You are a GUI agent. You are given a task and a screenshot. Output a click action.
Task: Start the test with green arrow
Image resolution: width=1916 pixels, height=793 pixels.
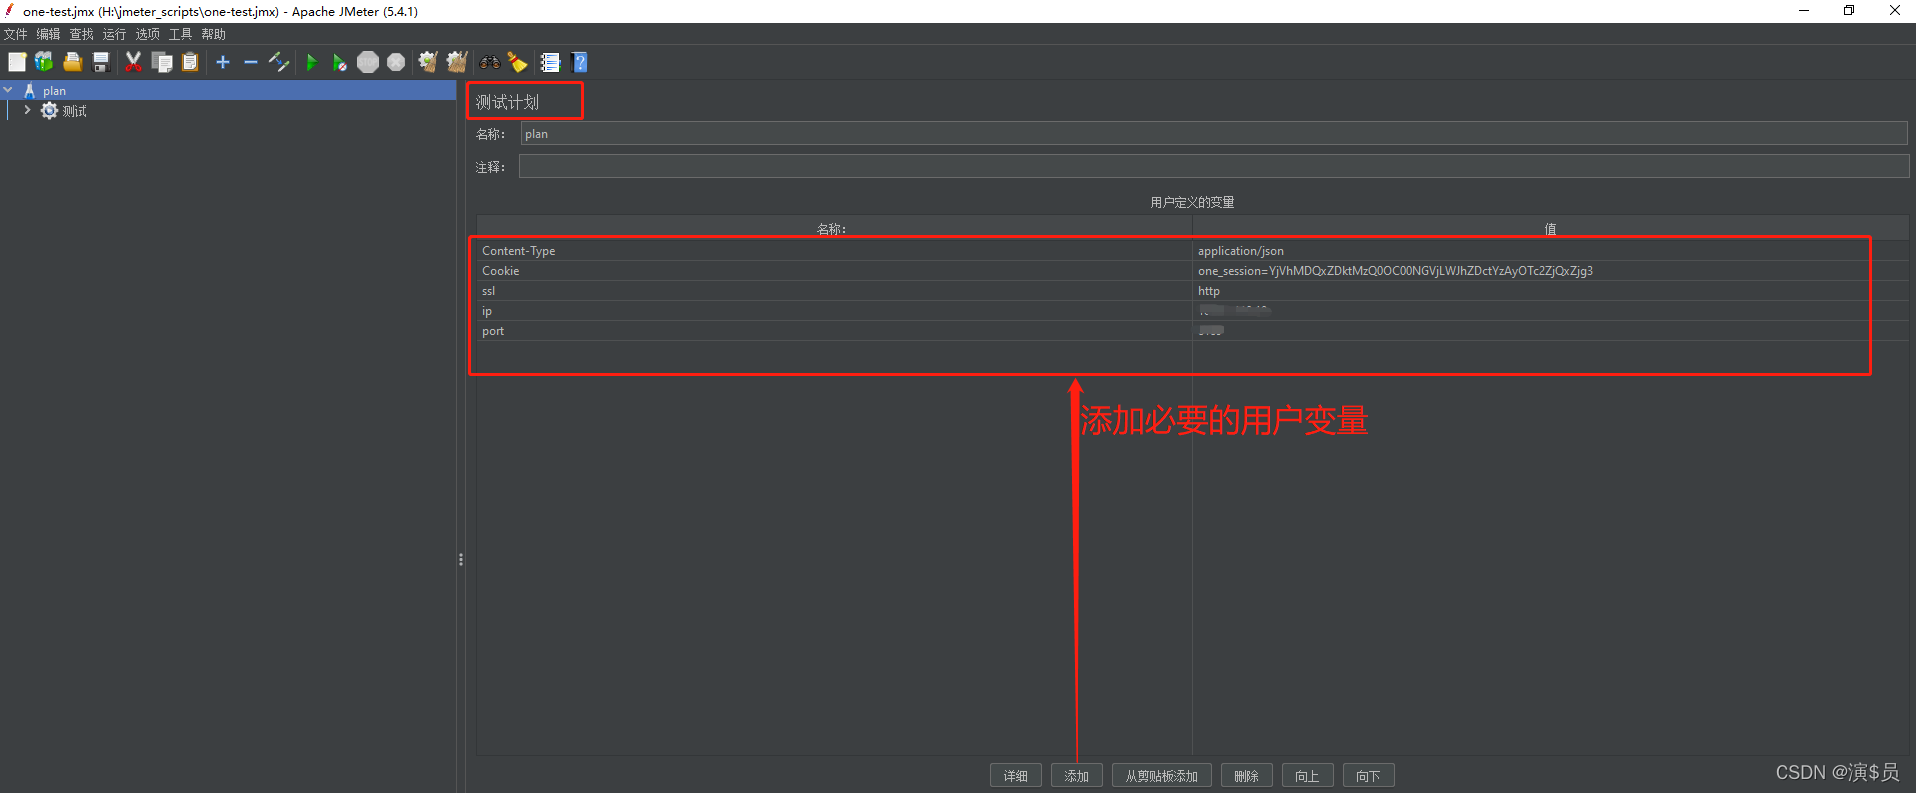pos(311,62)
